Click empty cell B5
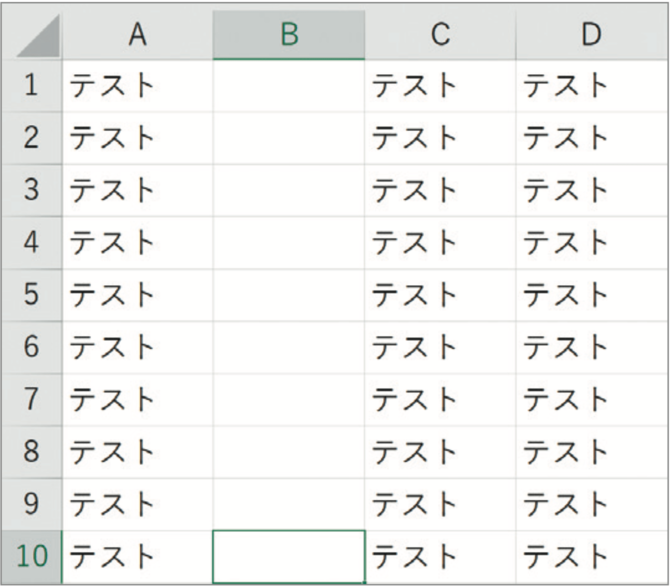670x587 pixels. point(289,295)
